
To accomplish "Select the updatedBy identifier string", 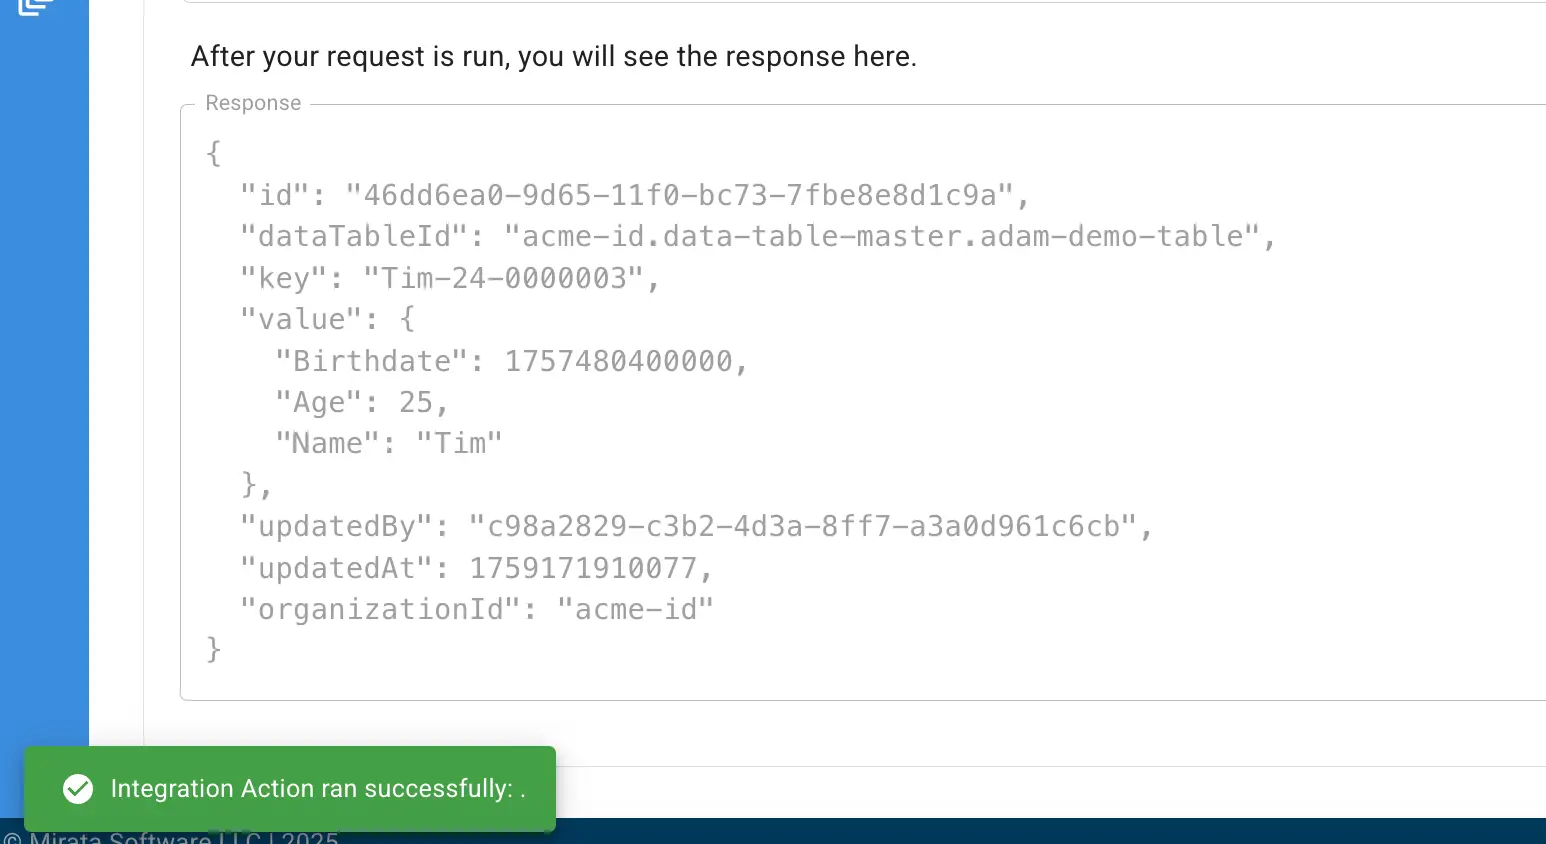I will point(806,525).
